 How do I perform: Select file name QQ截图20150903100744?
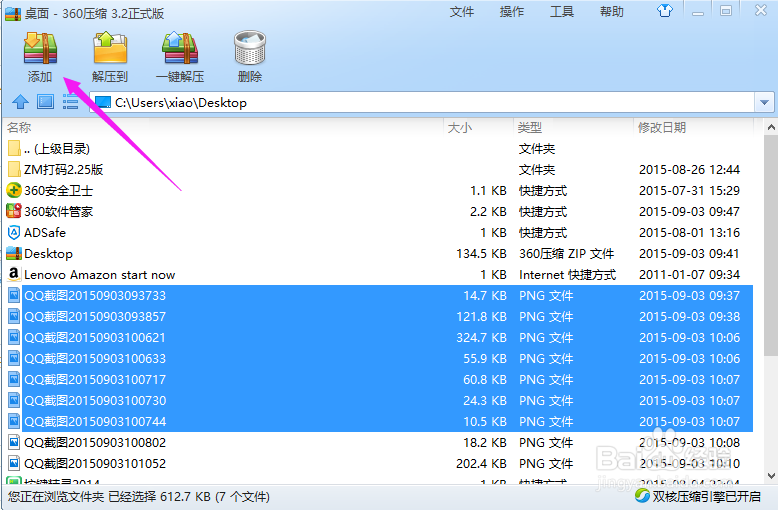point(95,421)
